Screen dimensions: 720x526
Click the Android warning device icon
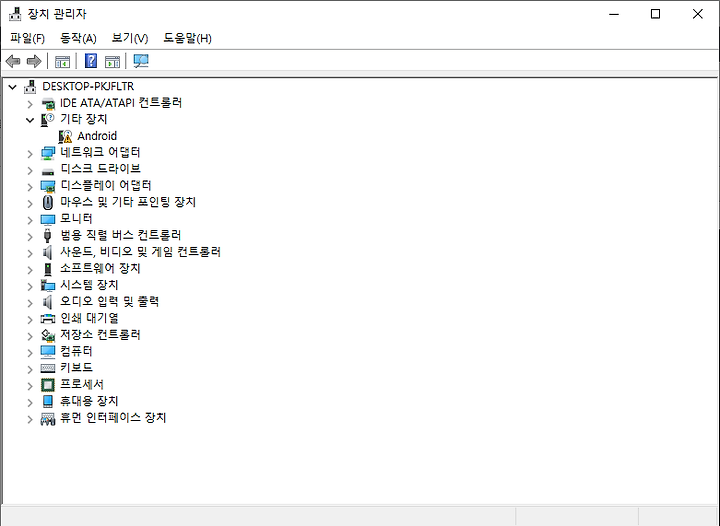coord(65,136)
